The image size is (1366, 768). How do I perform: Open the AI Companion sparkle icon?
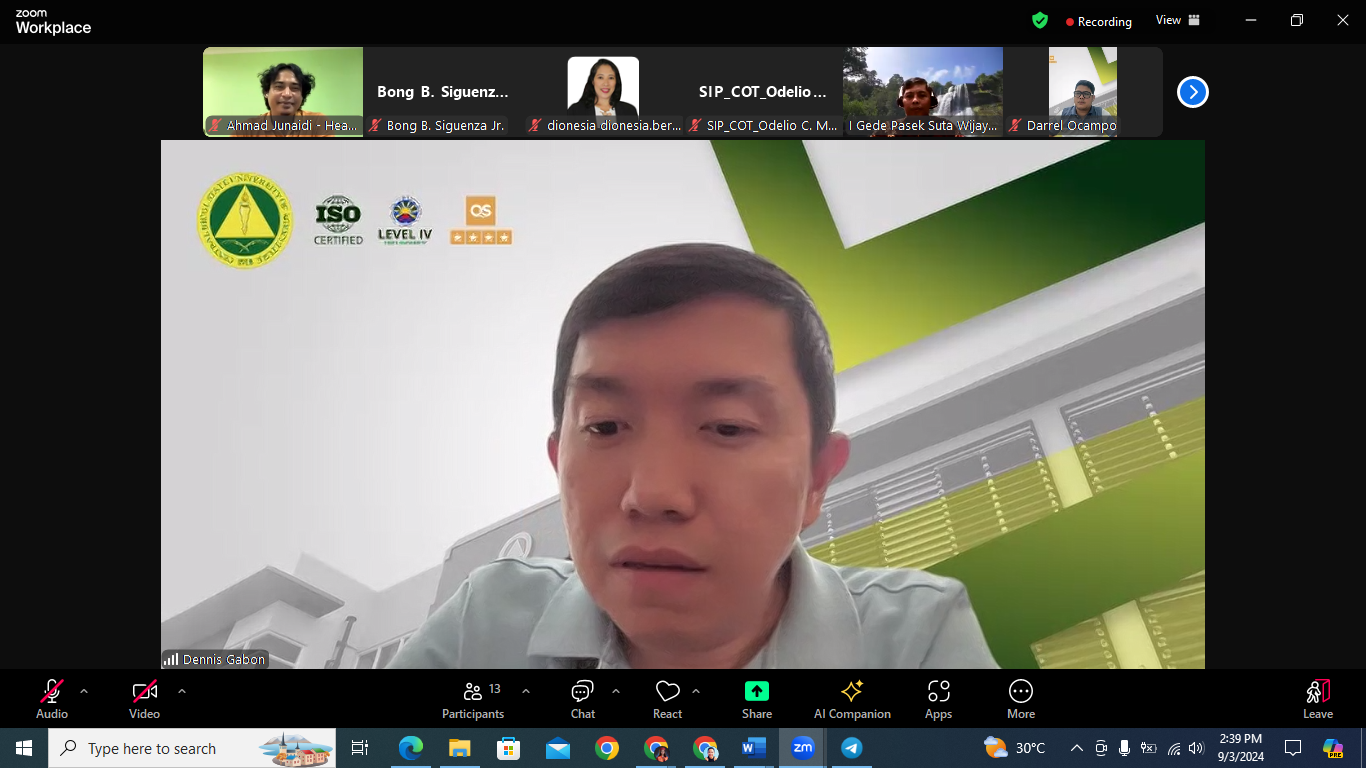[x=852, y=699]
